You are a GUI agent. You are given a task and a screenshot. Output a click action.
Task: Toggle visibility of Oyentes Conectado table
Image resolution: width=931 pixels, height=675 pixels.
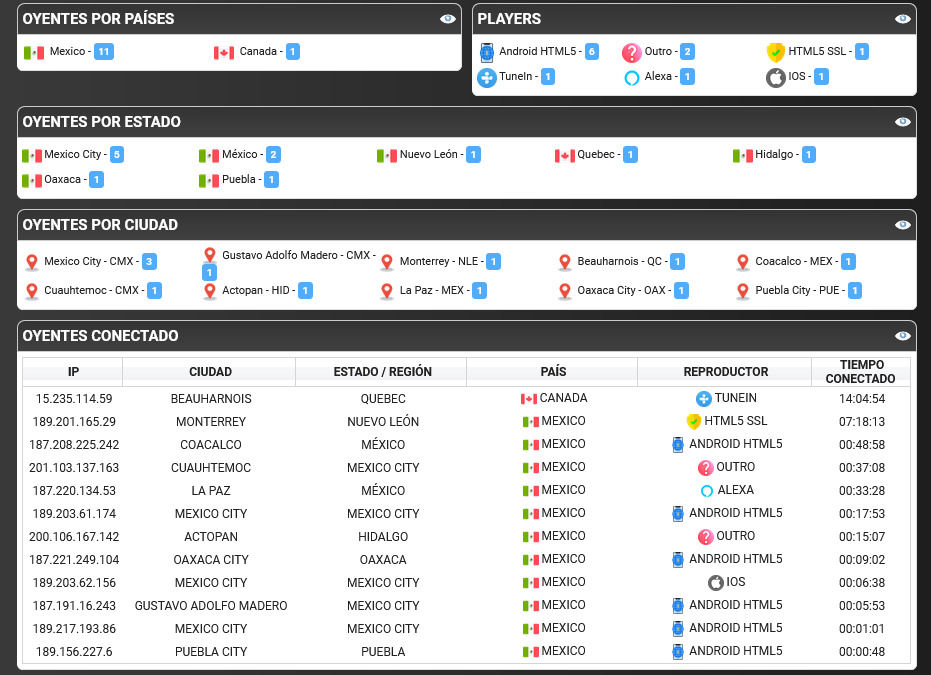click(x=902, y=336)
